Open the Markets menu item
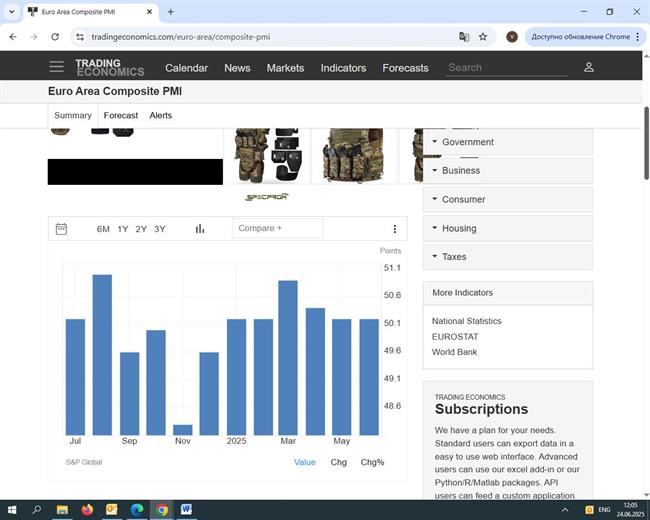 click(x=285, y=68)
